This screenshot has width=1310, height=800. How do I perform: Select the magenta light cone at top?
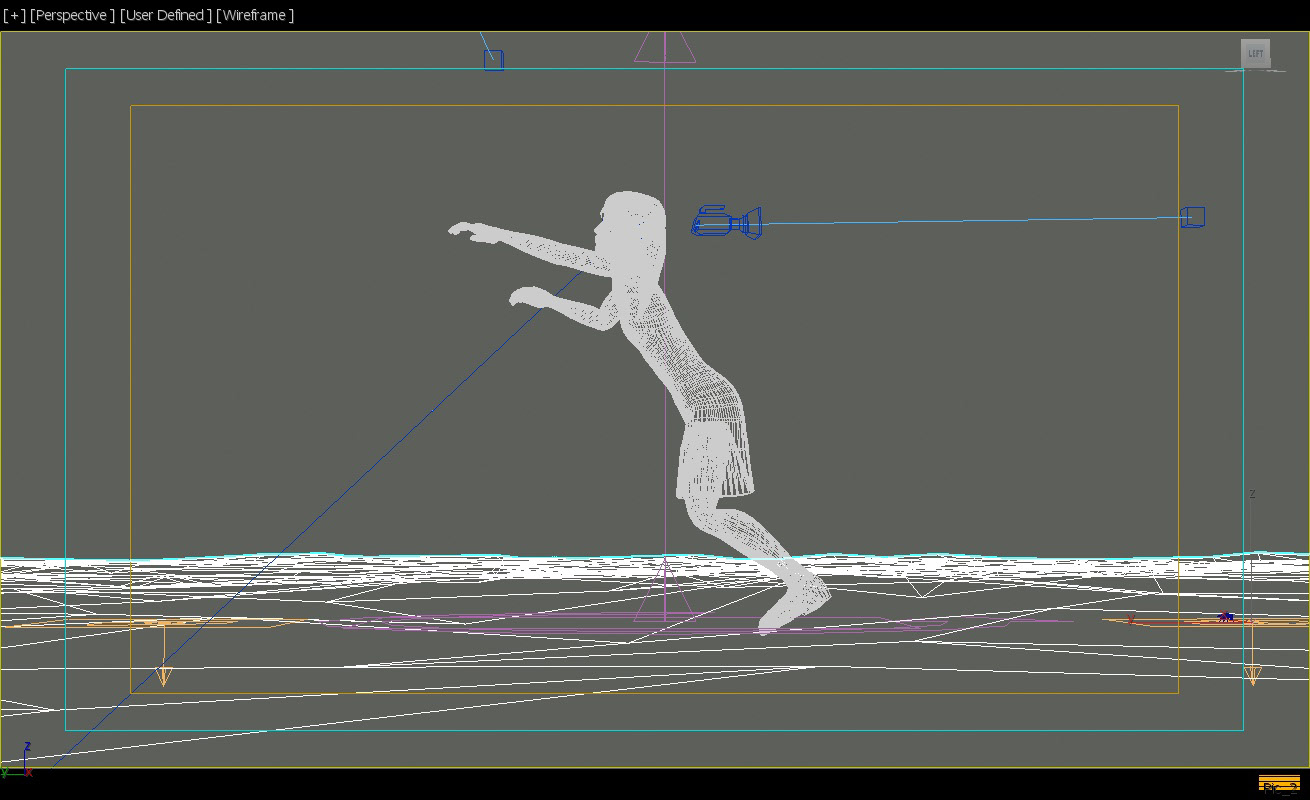tap(665, 47)
